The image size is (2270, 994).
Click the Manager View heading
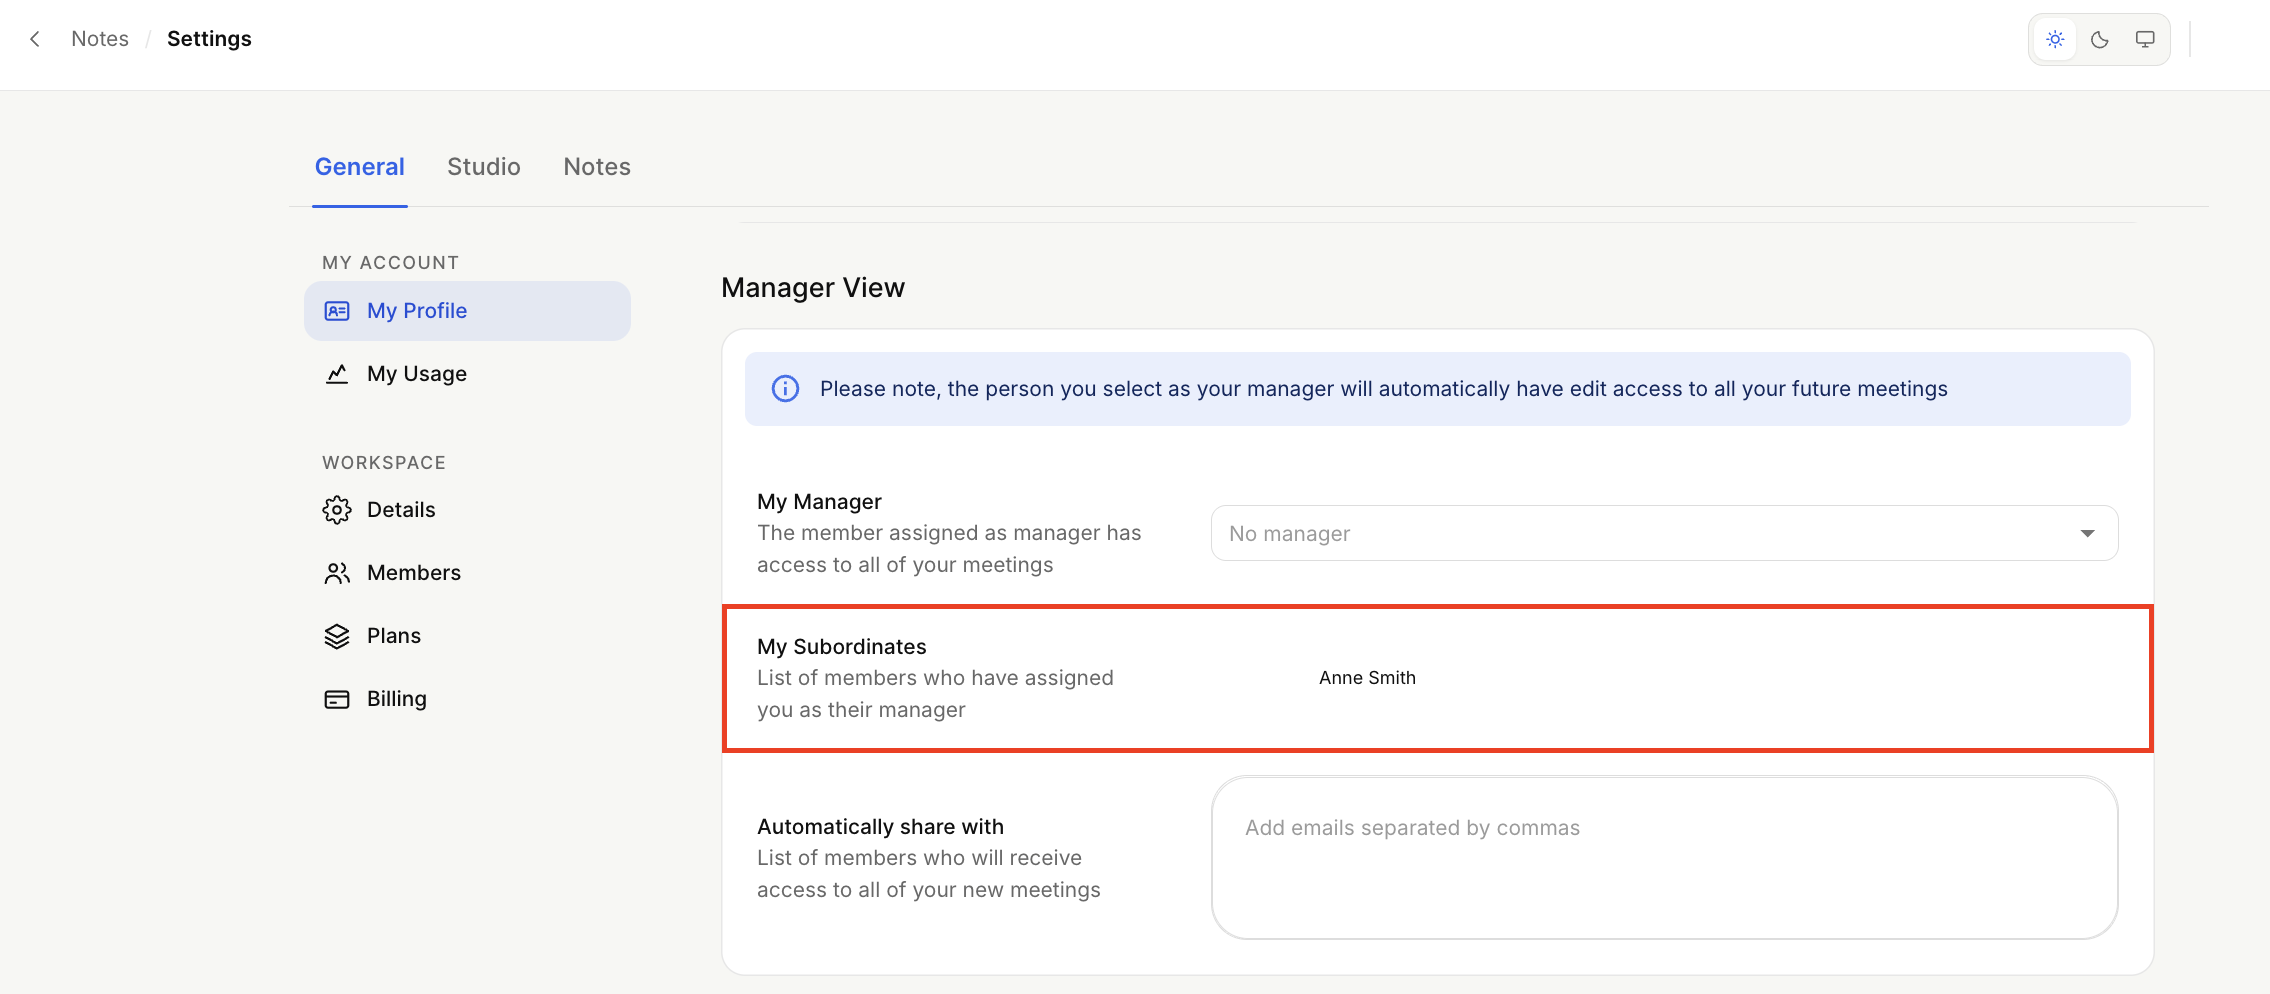tap(813, 288)
